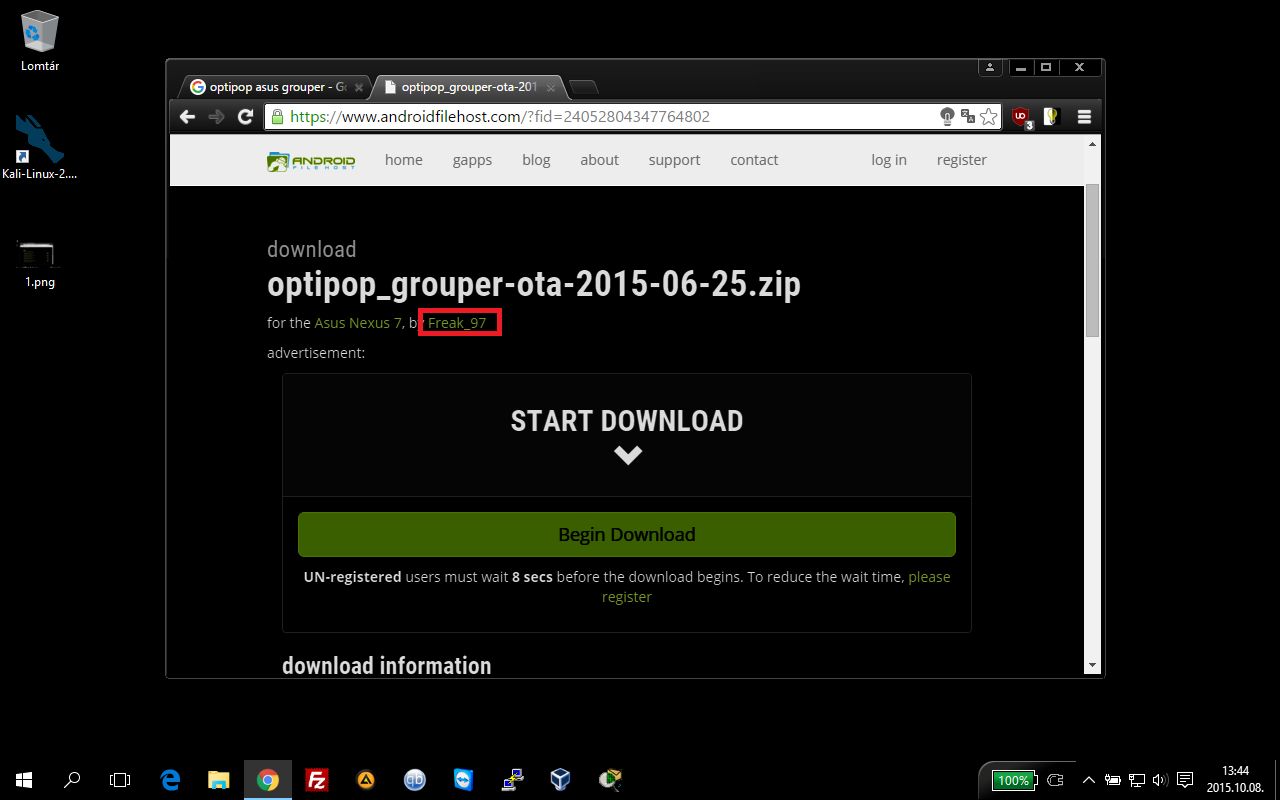Open the network tray icon
This screenshot has width=1280, height=800.
click(1137, 780)
